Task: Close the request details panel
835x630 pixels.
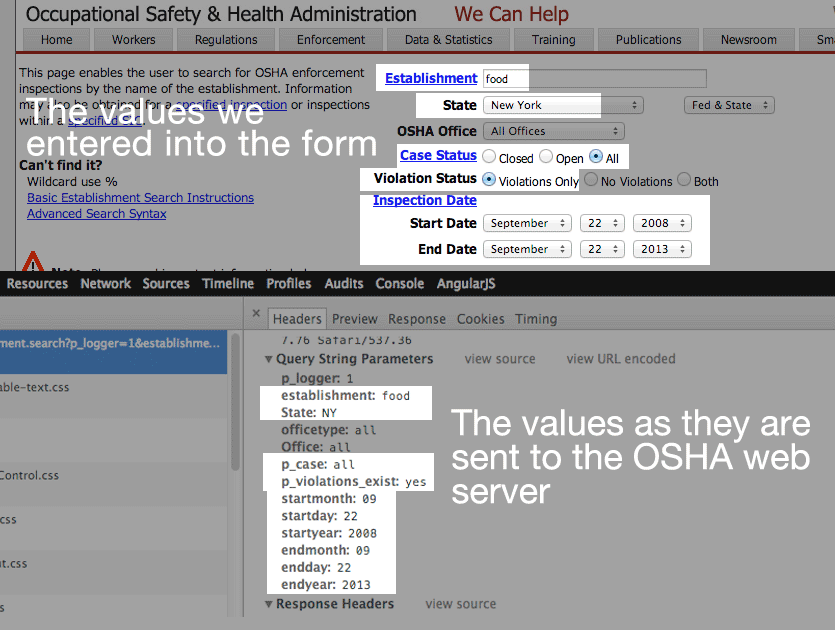Action: [256, 313]
